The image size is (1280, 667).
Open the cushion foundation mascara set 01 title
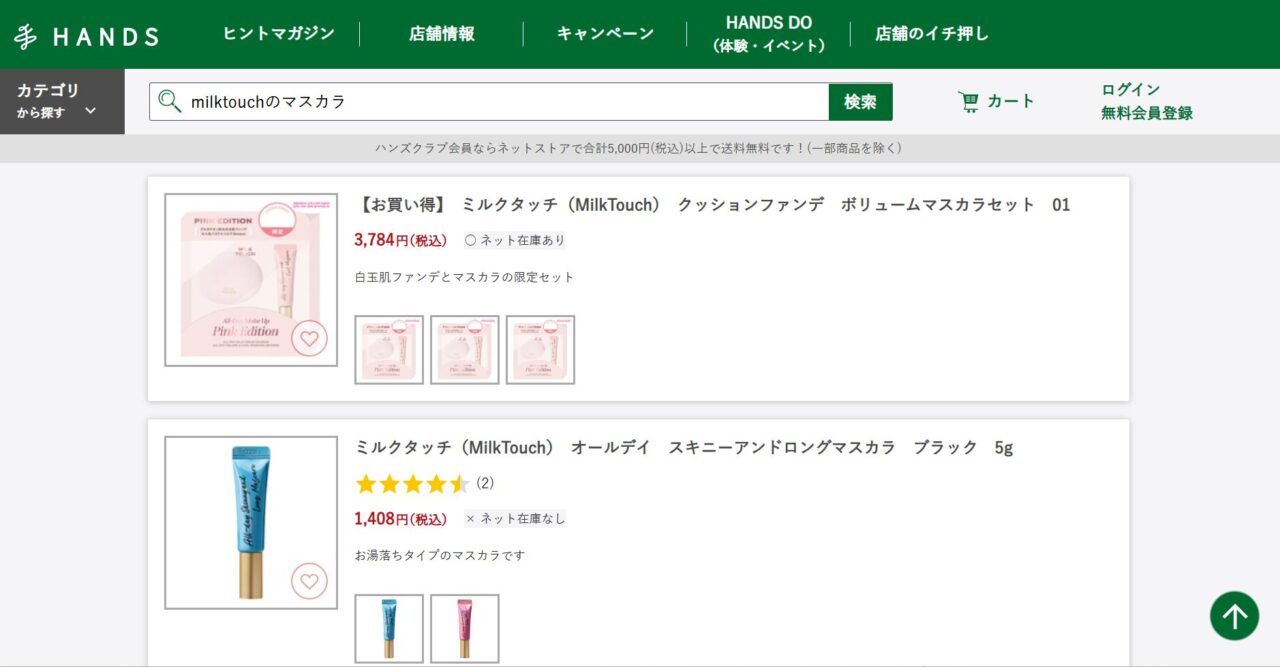pos(712,205)
